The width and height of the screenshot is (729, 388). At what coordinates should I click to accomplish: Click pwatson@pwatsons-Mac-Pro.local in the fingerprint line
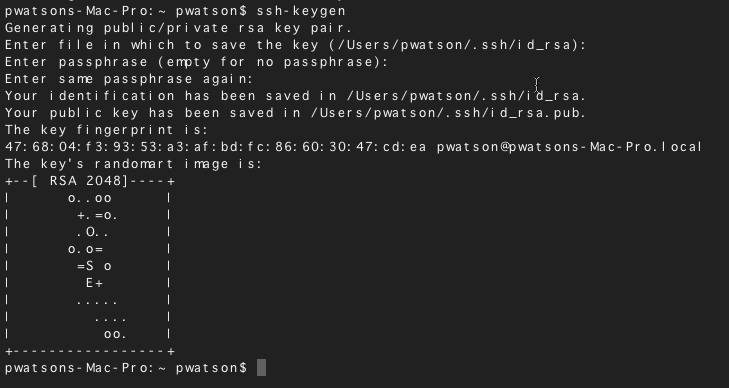point(570,147)
